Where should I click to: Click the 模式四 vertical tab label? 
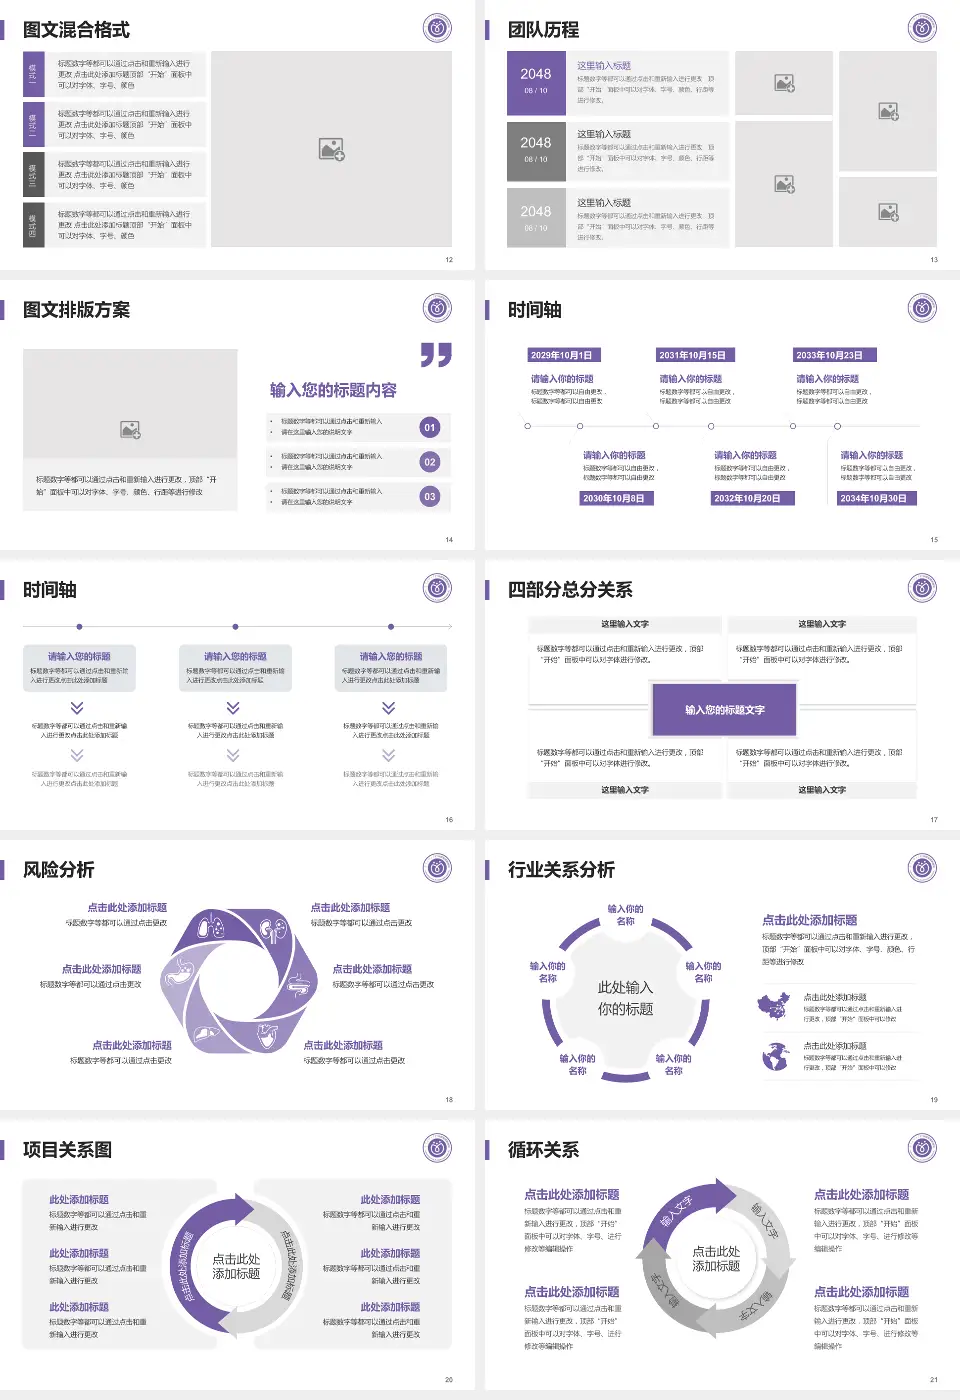pos(33,225)
